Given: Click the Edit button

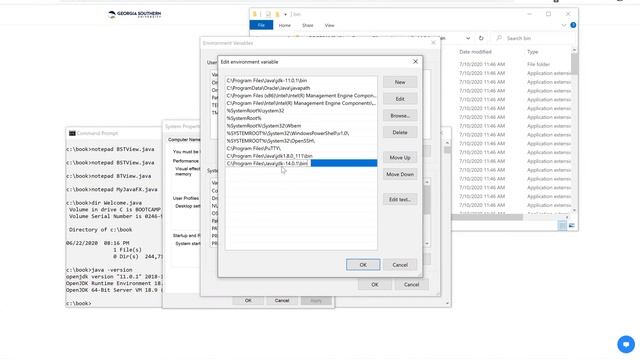Looking at the screenshot, I should click(400, 99).
